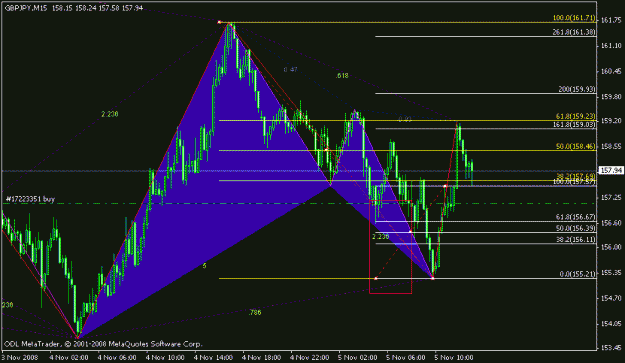Click 154.70 on the price axis

click(x=611, y=298)
